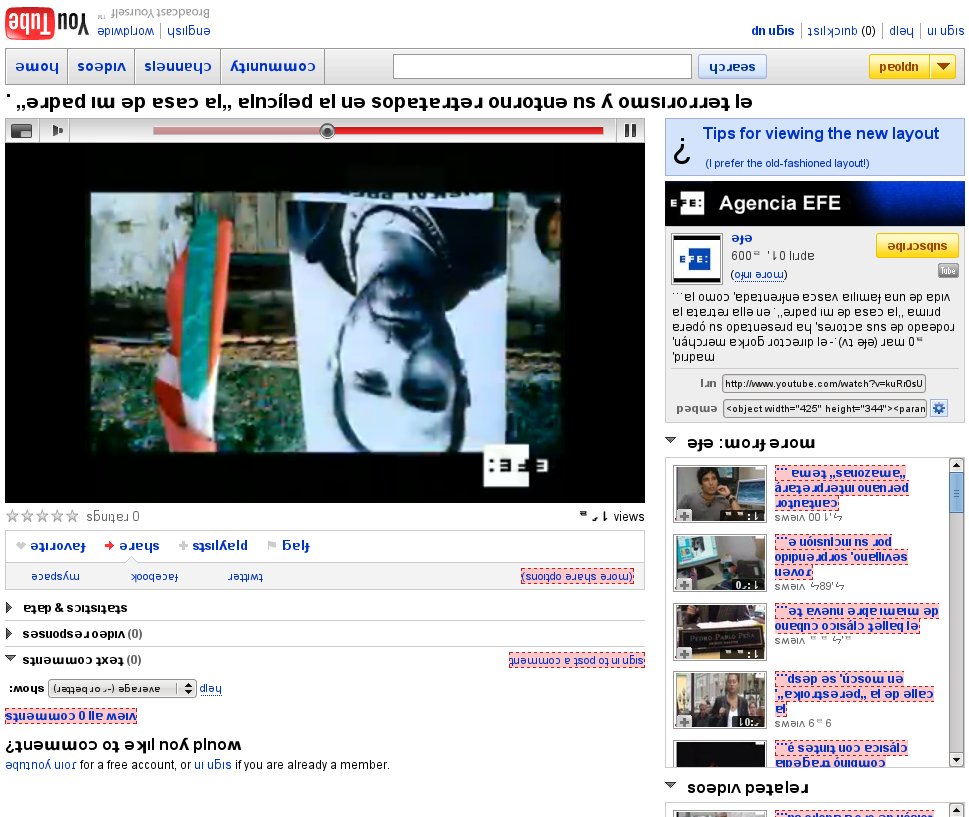This screenshot has height=817, width=969.
Task: Click the question mark tips icon
Action: click(682, 150)
